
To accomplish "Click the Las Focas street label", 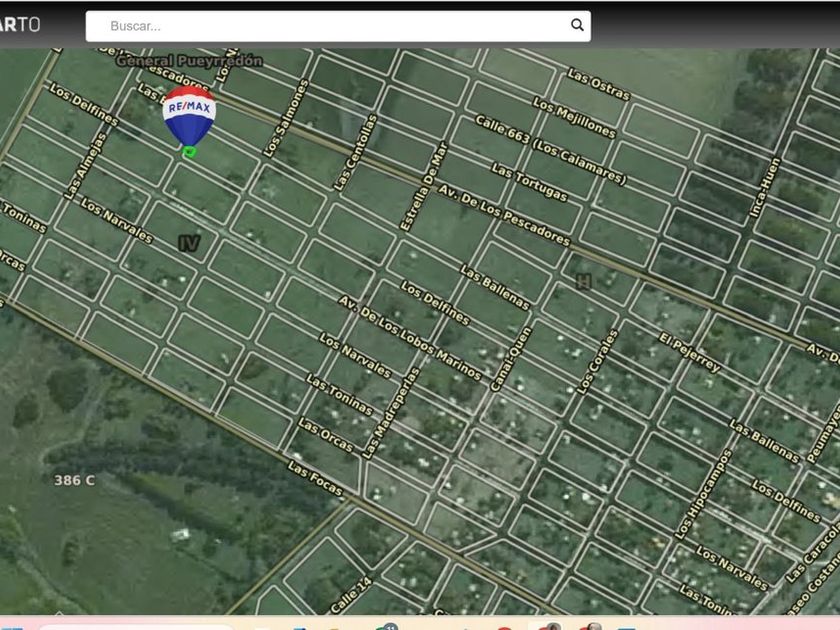I will 315,478.
